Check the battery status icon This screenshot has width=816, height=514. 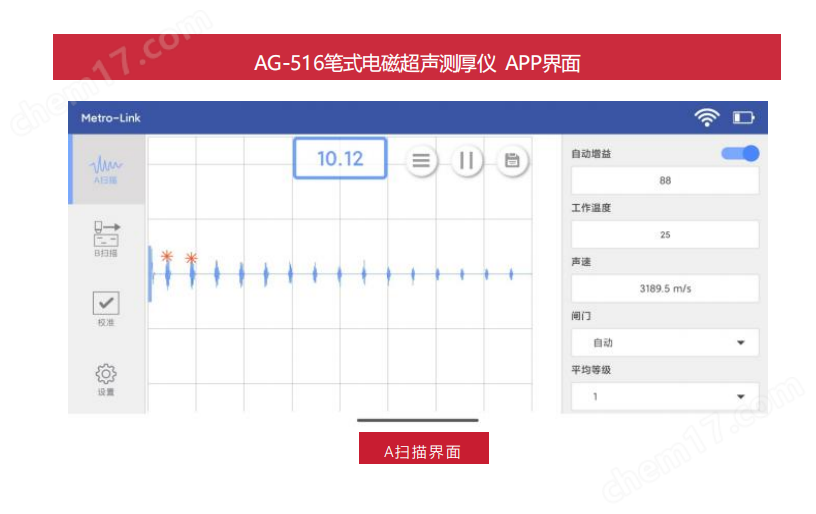click(744, 118)
